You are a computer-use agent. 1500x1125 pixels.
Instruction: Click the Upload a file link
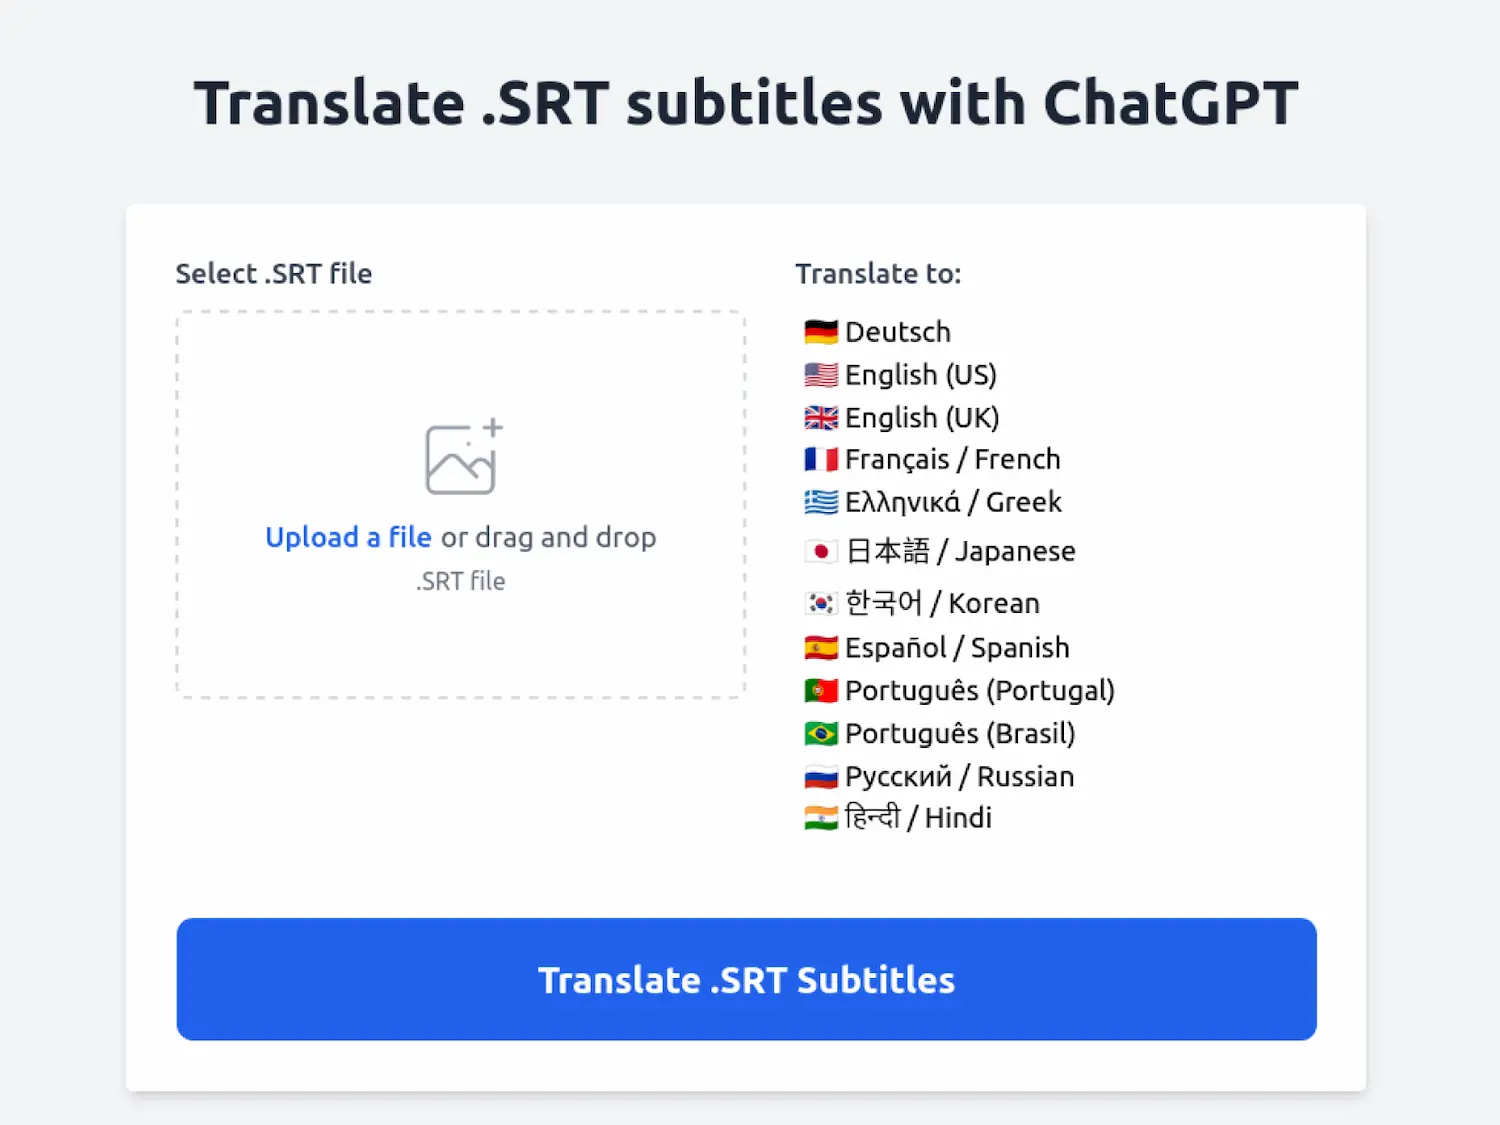(x=348, y=537)
